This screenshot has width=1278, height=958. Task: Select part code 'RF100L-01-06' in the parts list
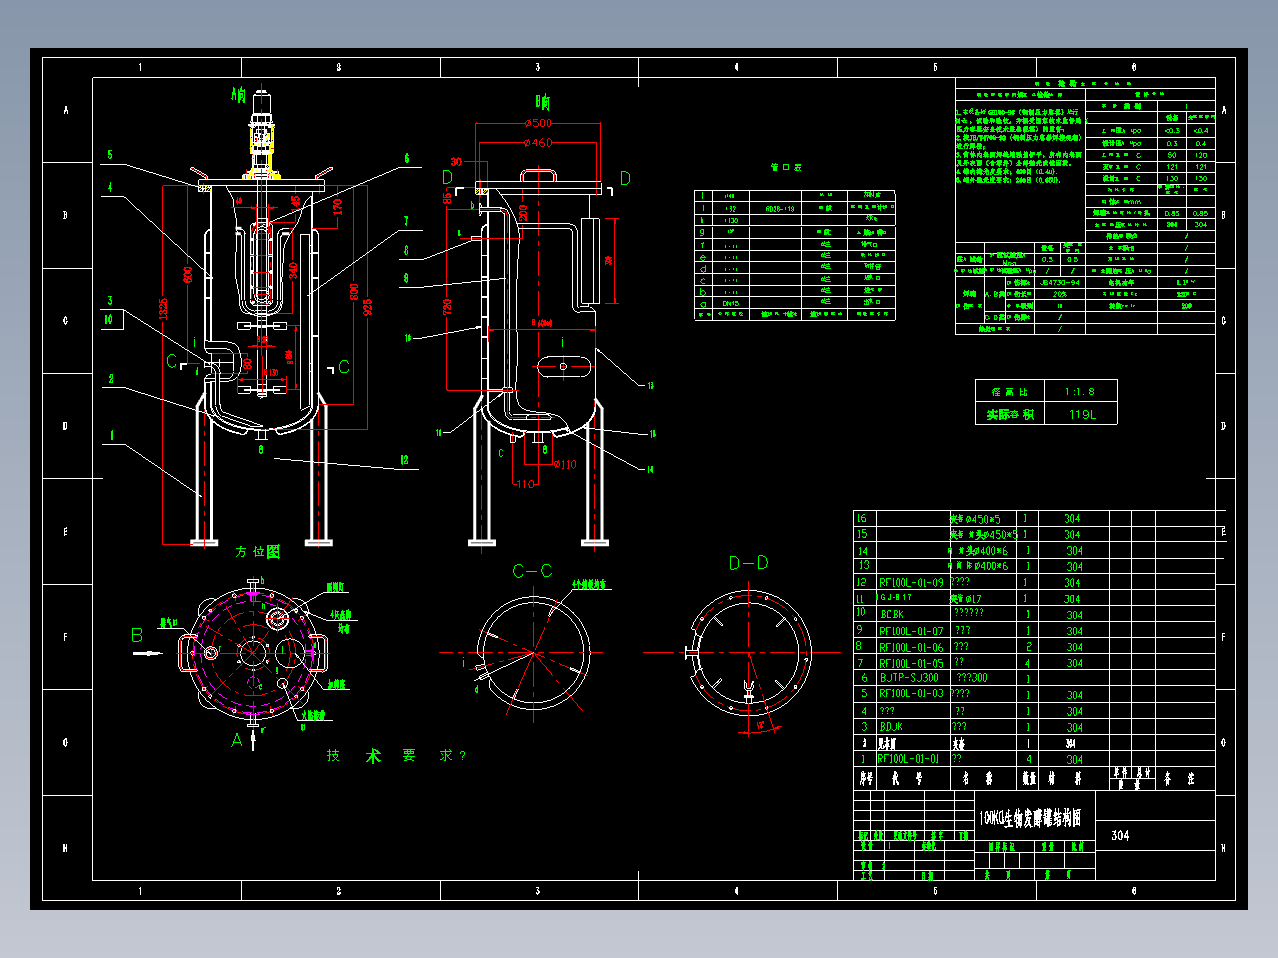pos(911,647)
